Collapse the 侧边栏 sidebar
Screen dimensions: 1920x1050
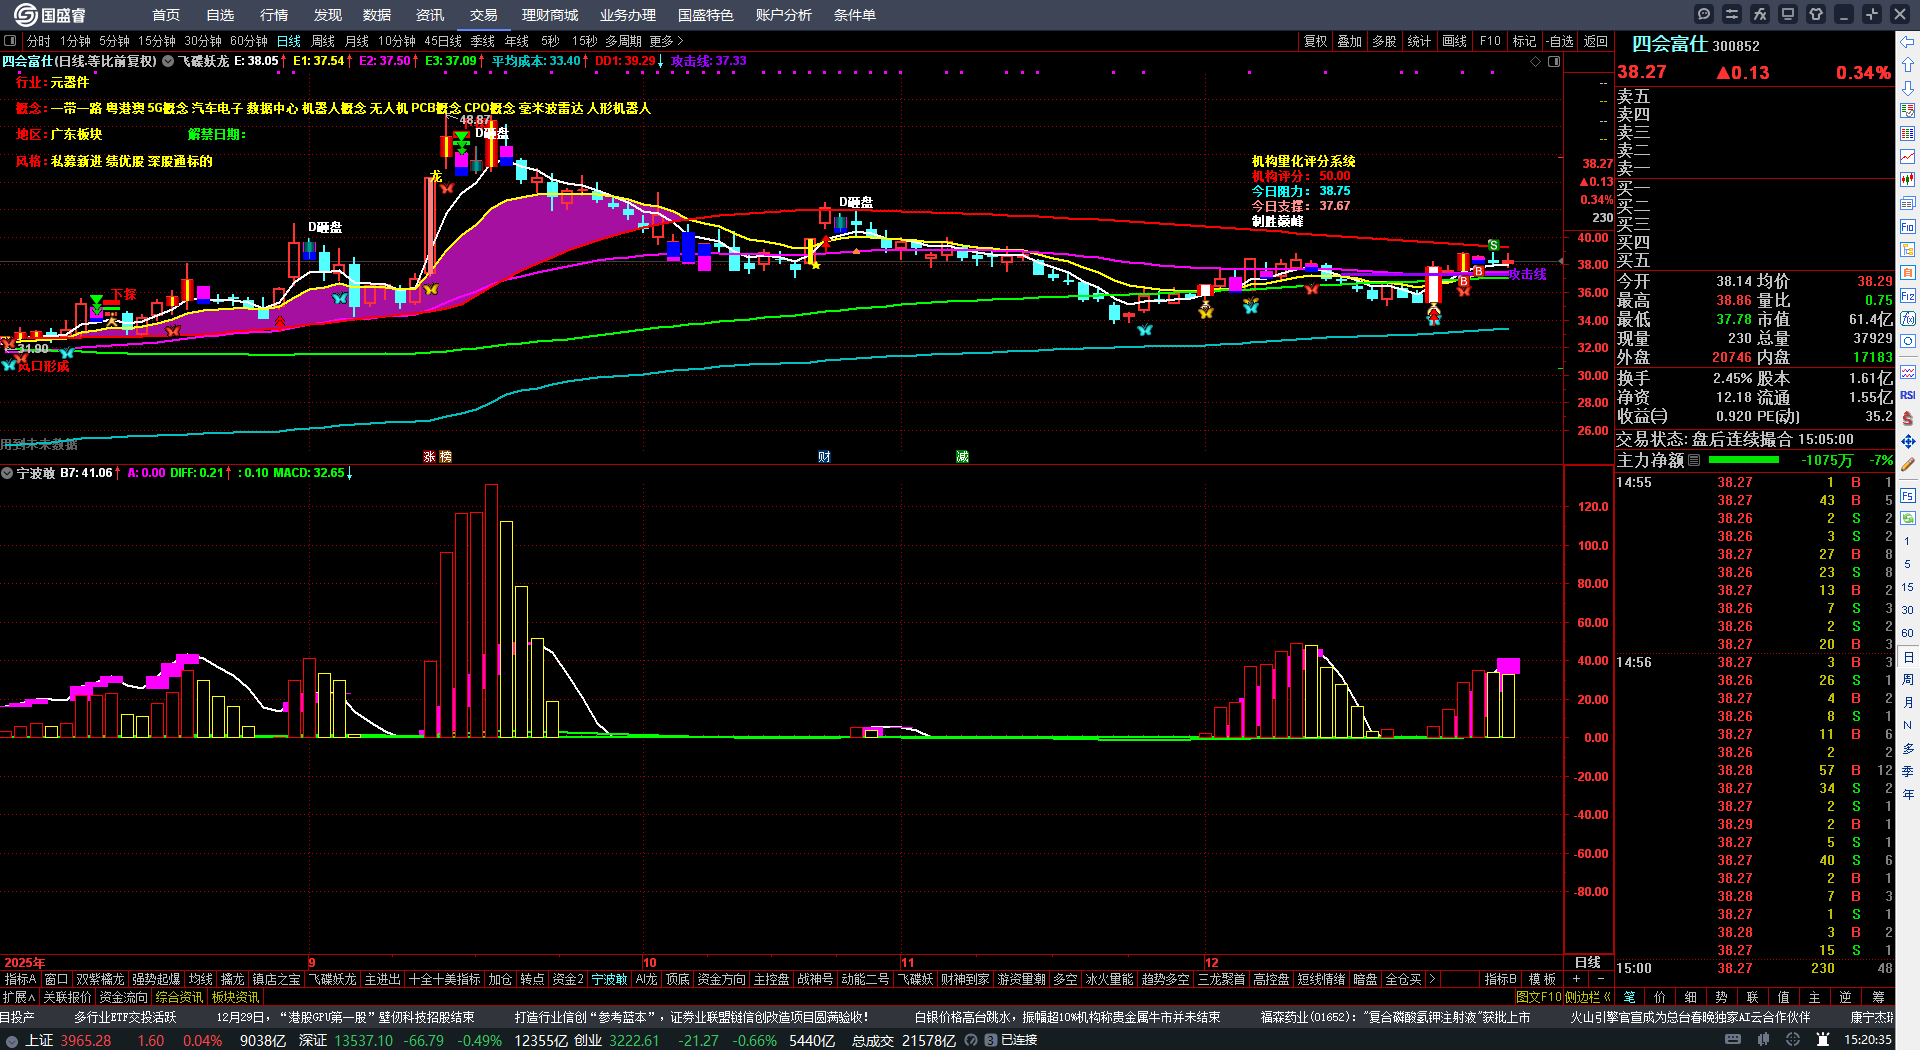pyautogui.click(x=1589, y=997)
